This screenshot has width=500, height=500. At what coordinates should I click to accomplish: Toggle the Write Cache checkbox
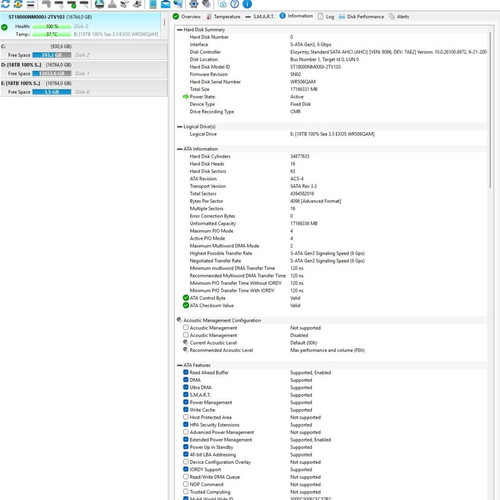click(186, 409)
